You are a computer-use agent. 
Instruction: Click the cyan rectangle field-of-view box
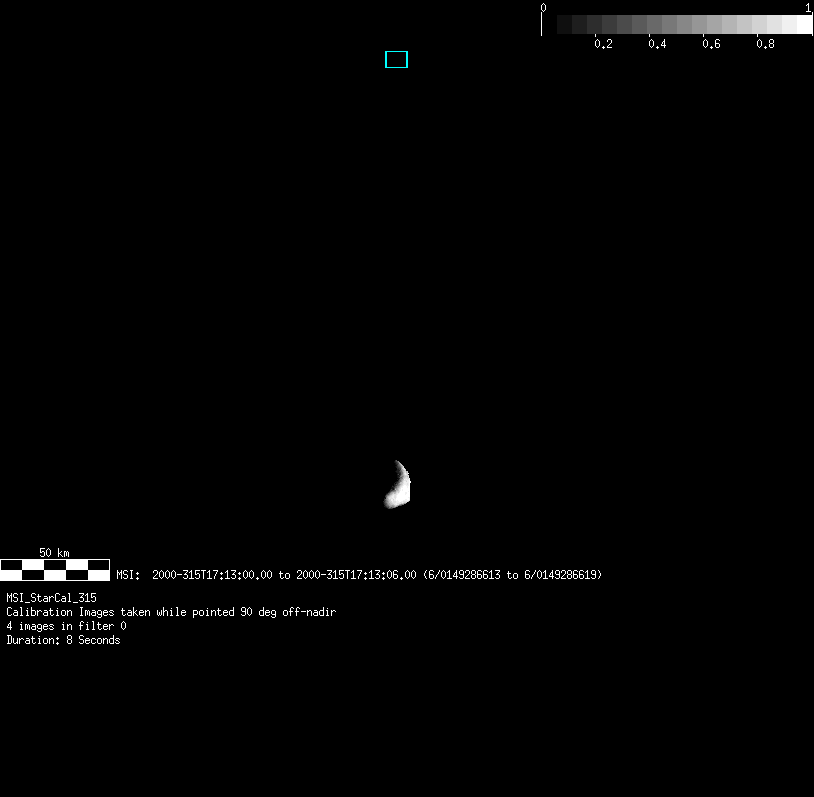click(396, 60)
